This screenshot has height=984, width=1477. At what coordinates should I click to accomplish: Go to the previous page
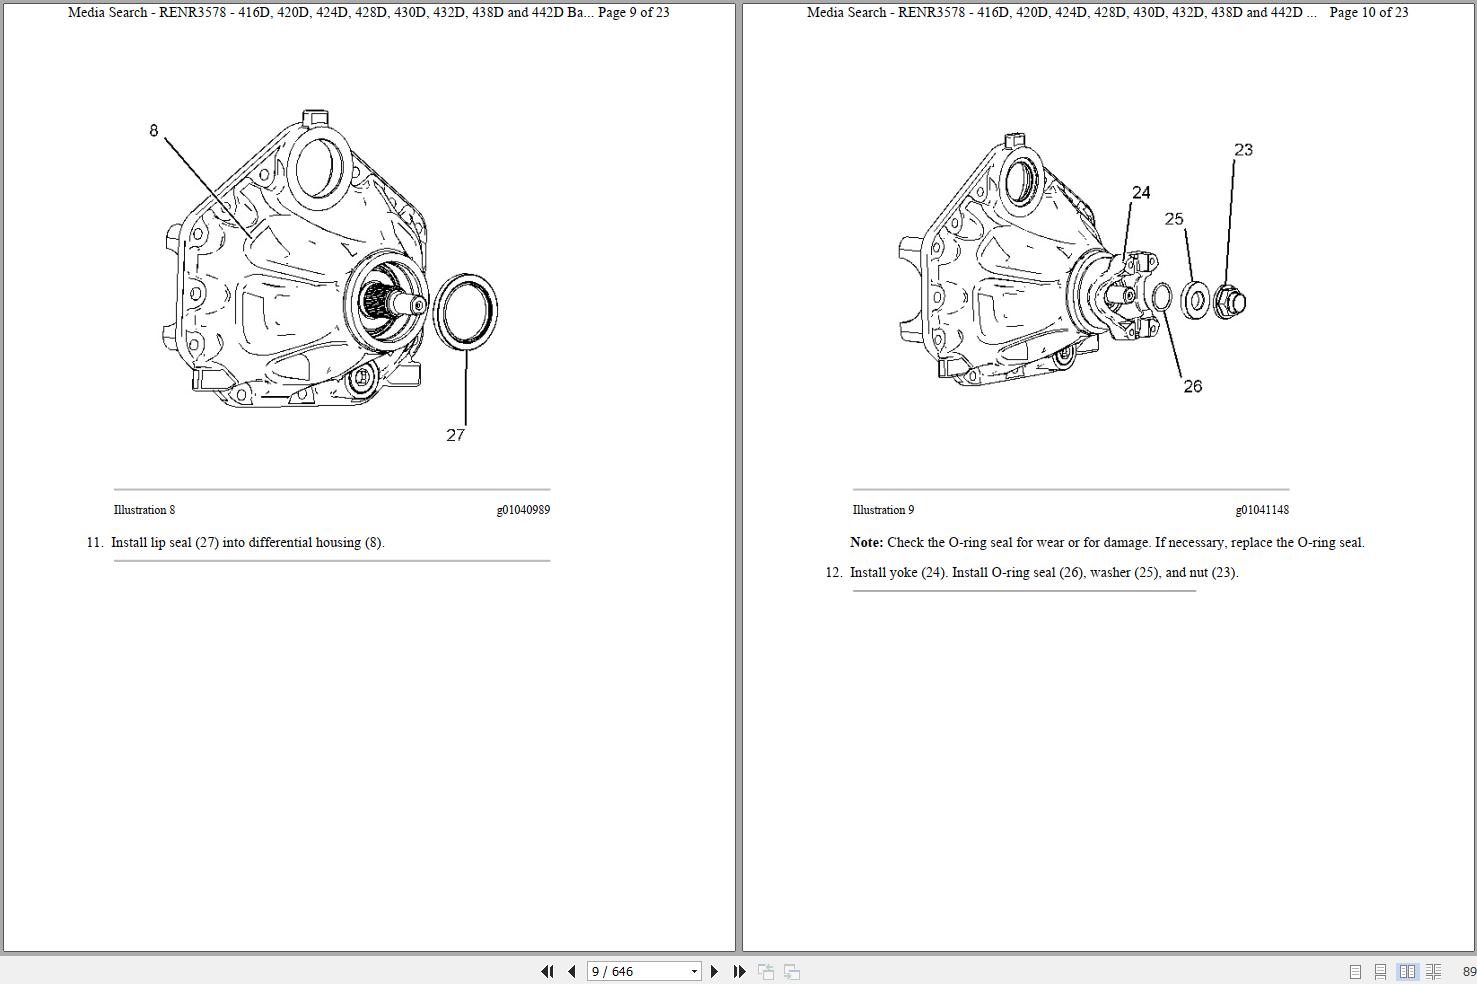coord(570,971)
